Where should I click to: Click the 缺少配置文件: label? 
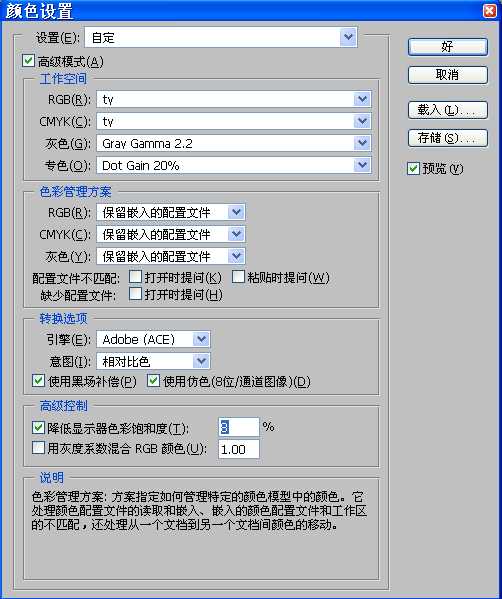click(x=78, y=295)
